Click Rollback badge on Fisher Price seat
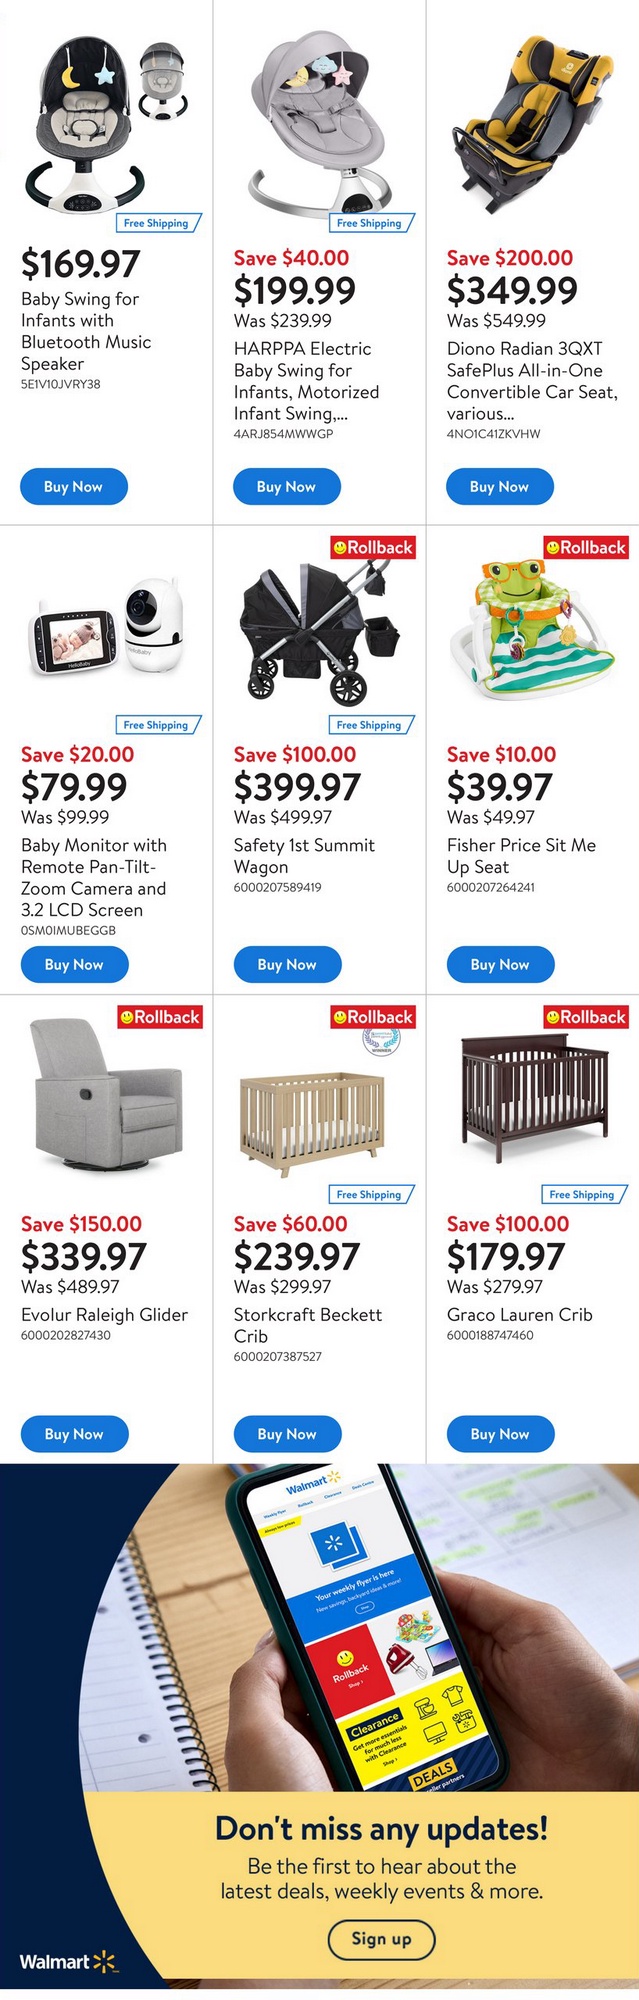Viewport: 639px width, 2000px height. pos(586,548)
